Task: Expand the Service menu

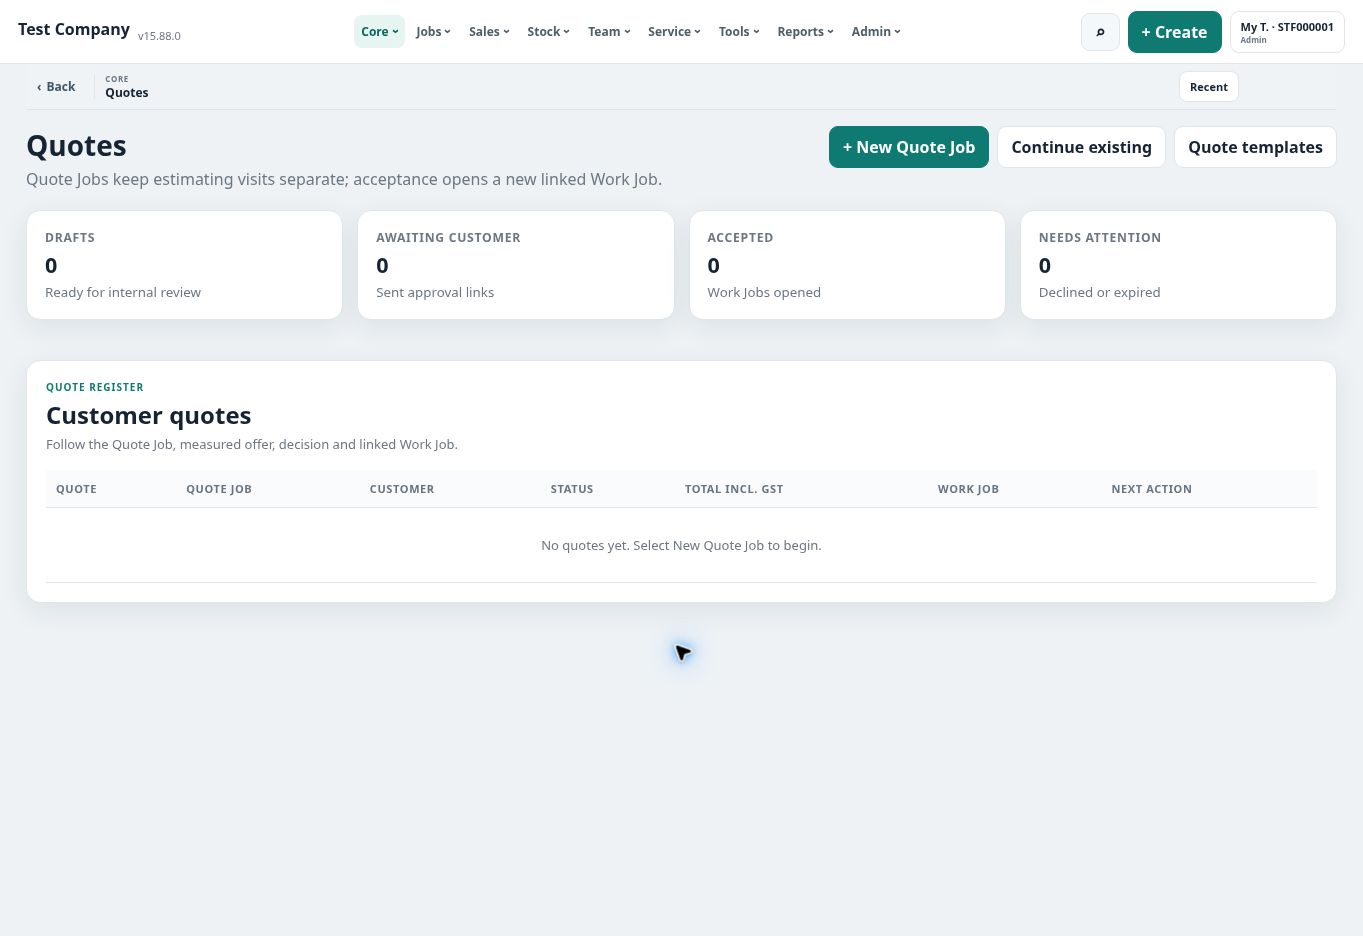Action: click(x=674, y=32)
